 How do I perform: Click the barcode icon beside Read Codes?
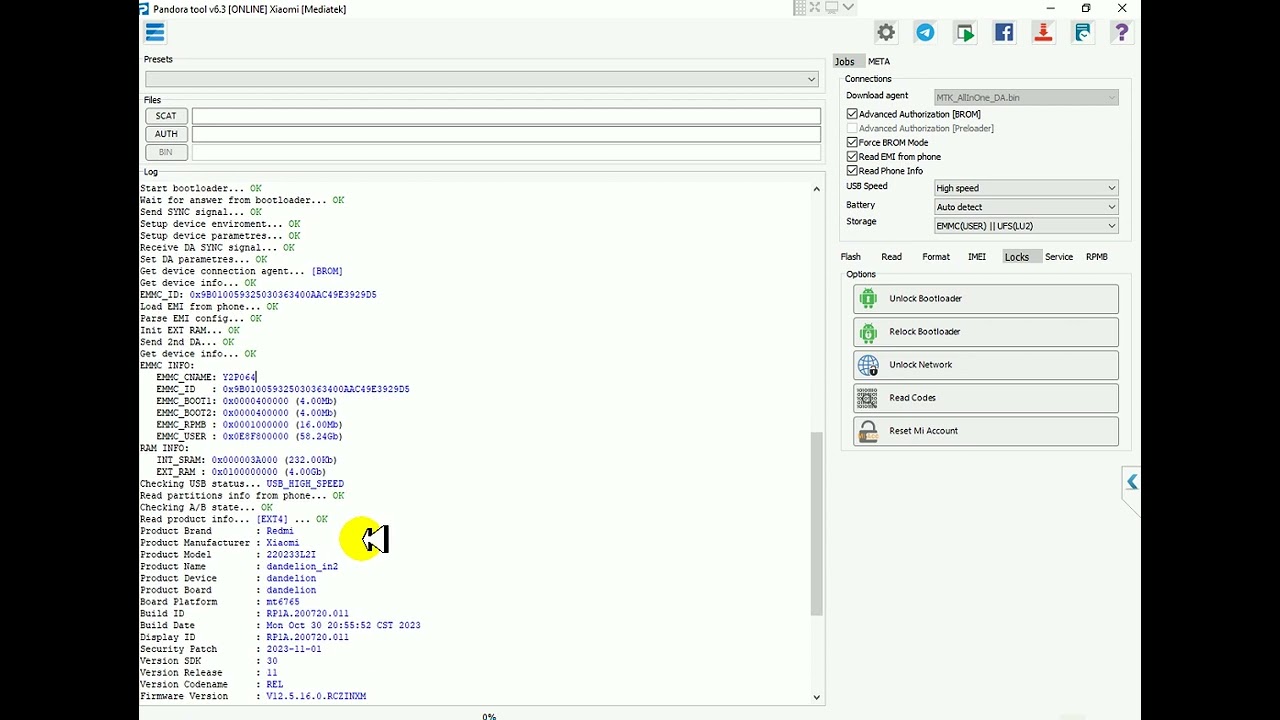[868, 397]
